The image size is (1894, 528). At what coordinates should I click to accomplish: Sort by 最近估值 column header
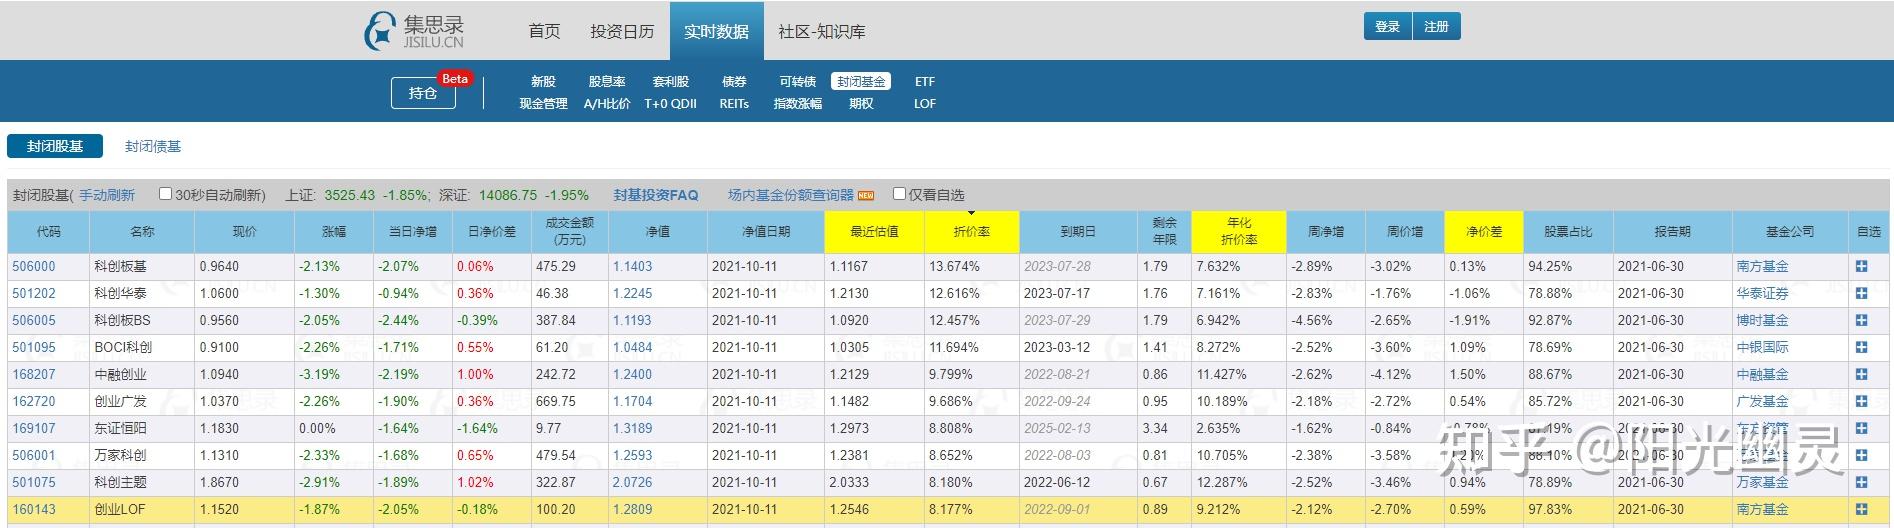[874, 232]
